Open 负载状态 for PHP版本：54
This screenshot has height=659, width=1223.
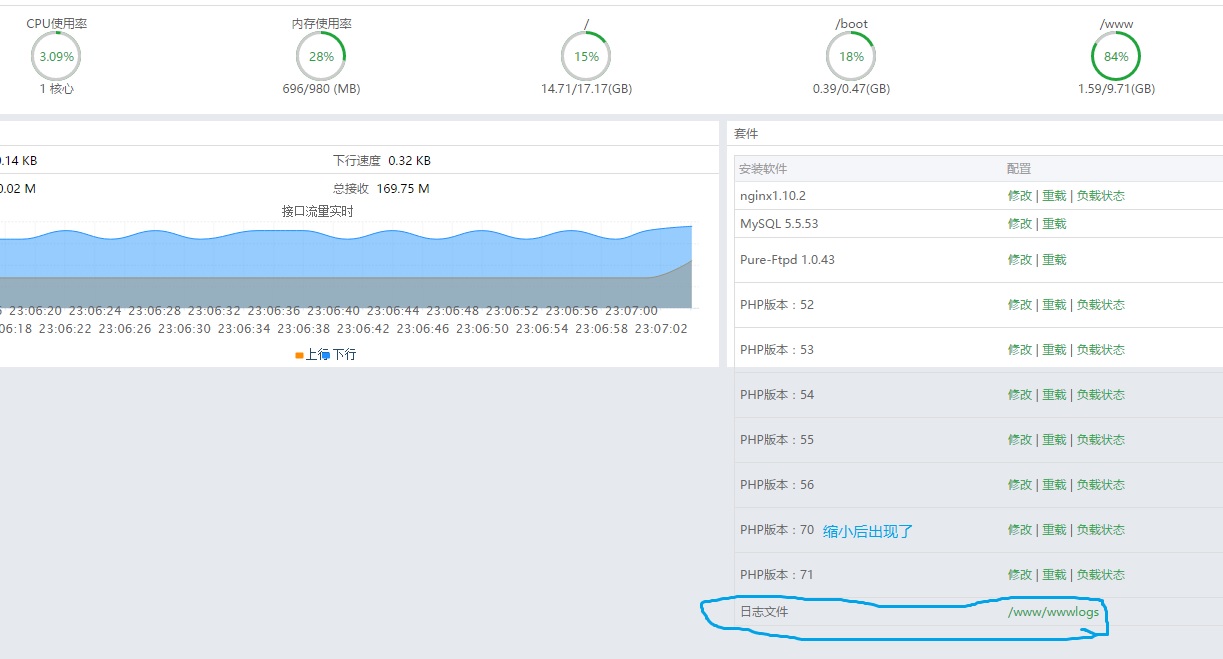(1101, 395)
